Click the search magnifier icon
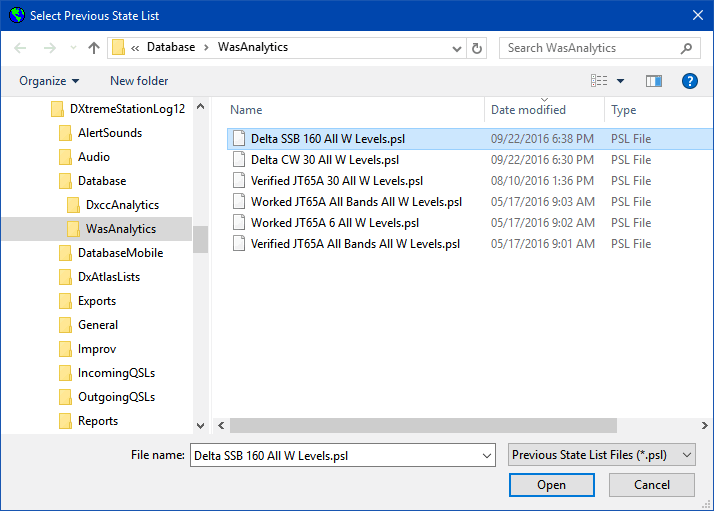This screenshot has height=511, width=714. tap(686, 48)
